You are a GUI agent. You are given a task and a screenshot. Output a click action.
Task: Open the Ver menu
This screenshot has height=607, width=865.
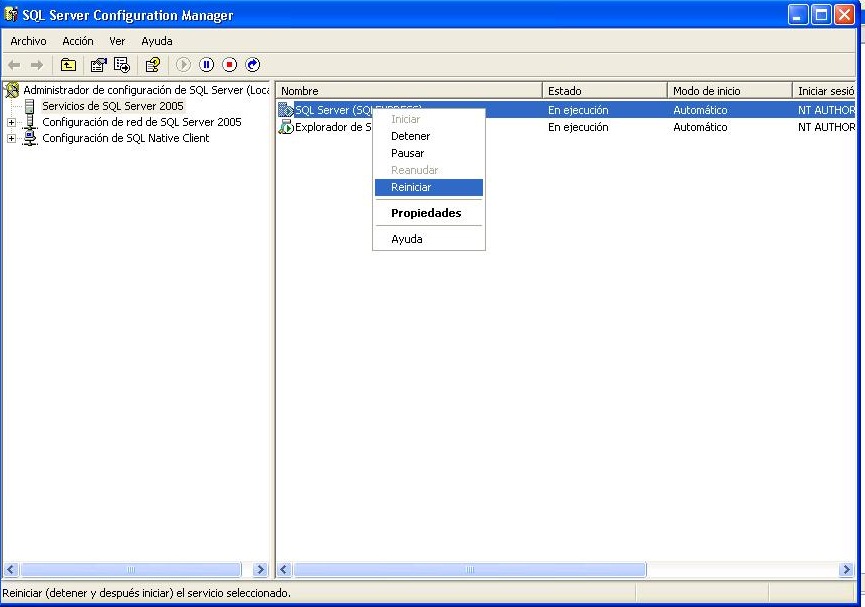117,41
